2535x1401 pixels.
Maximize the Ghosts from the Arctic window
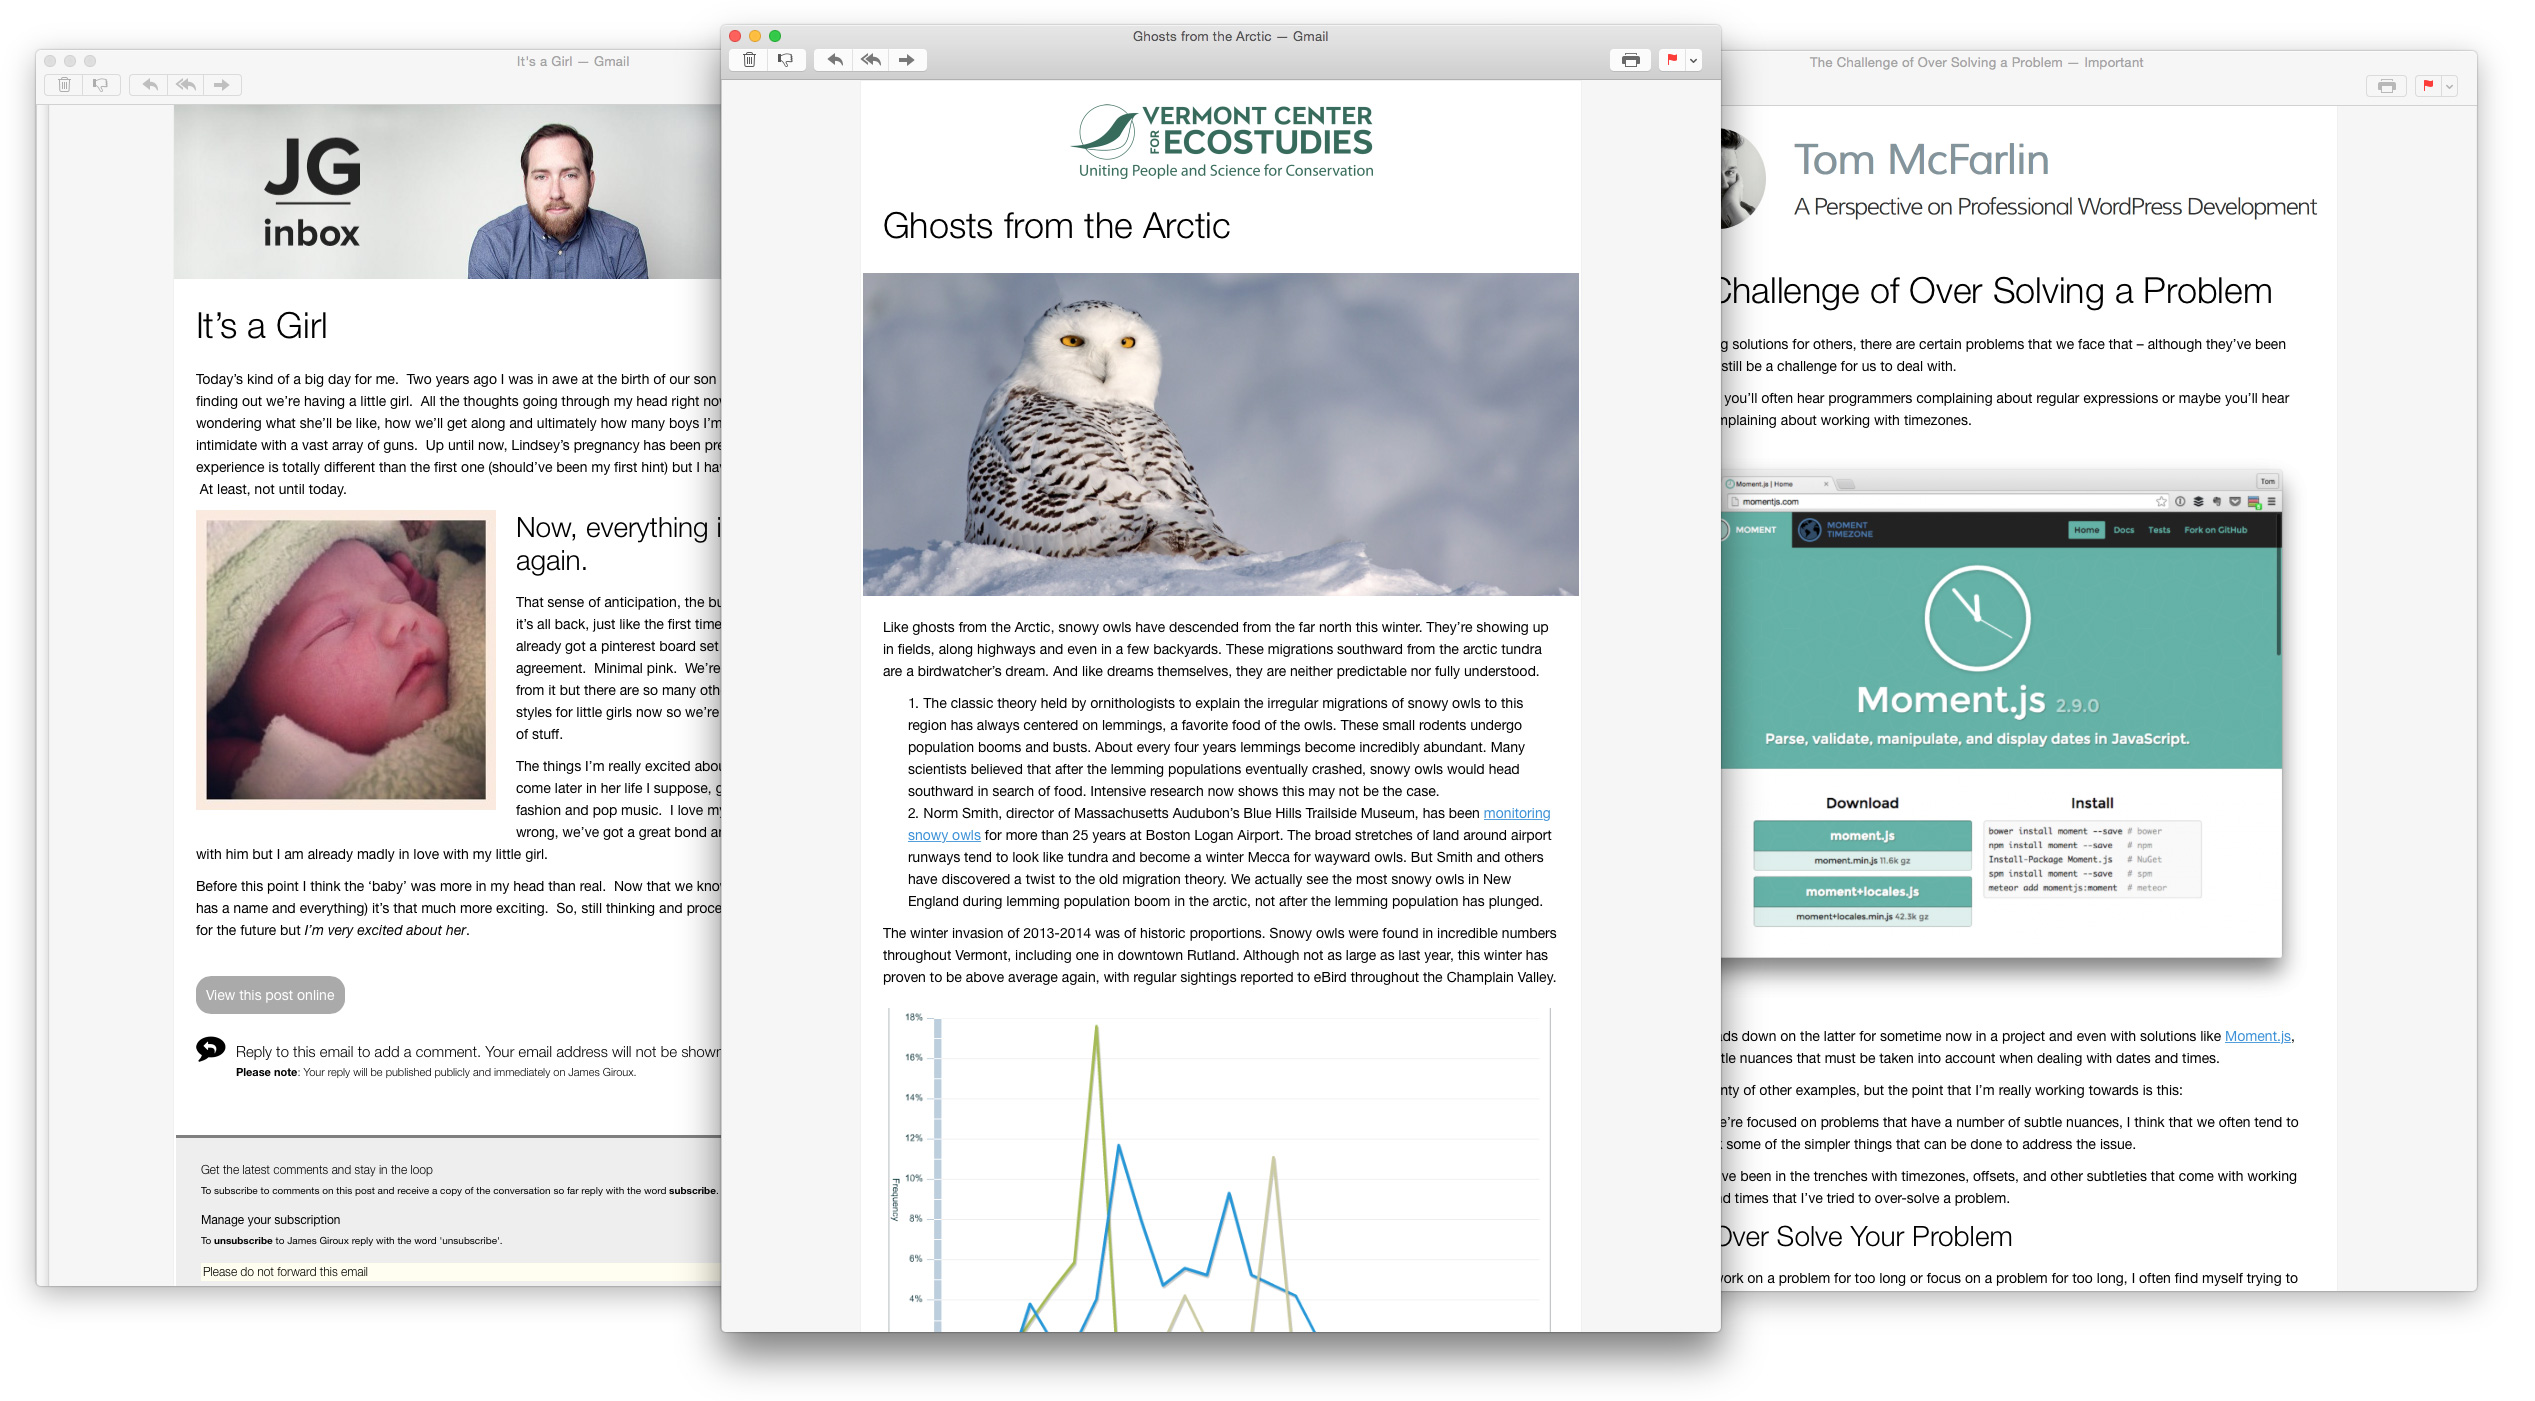point(775,36)
